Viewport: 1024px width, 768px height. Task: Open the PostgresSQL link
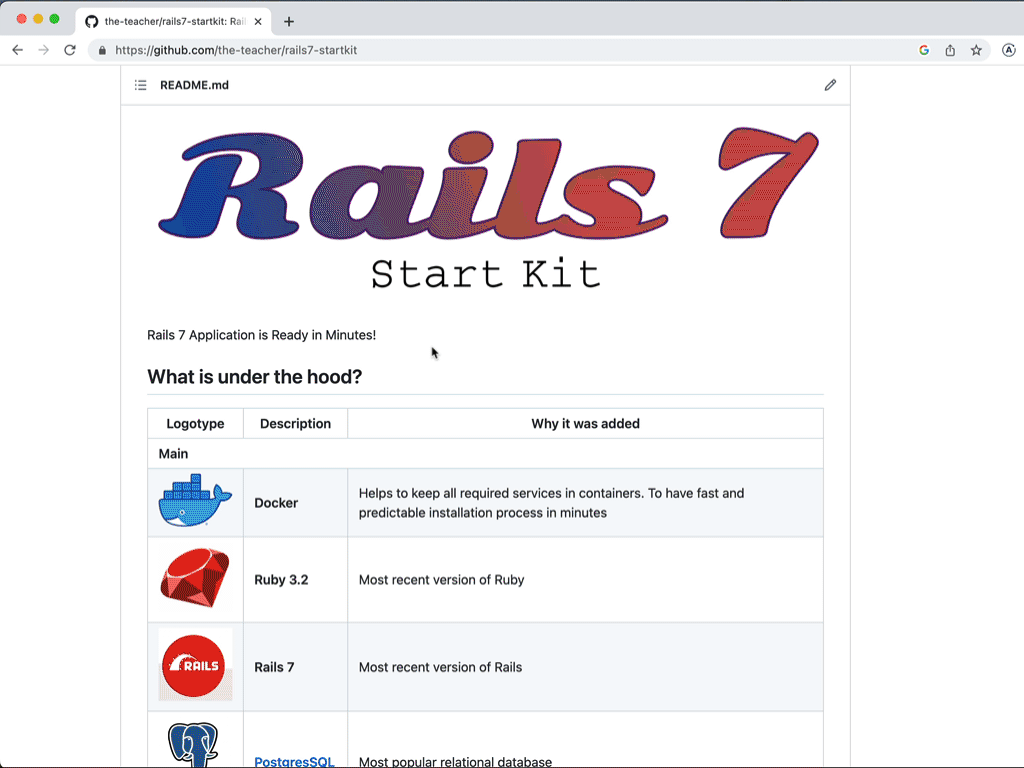(x=295, y=761)
